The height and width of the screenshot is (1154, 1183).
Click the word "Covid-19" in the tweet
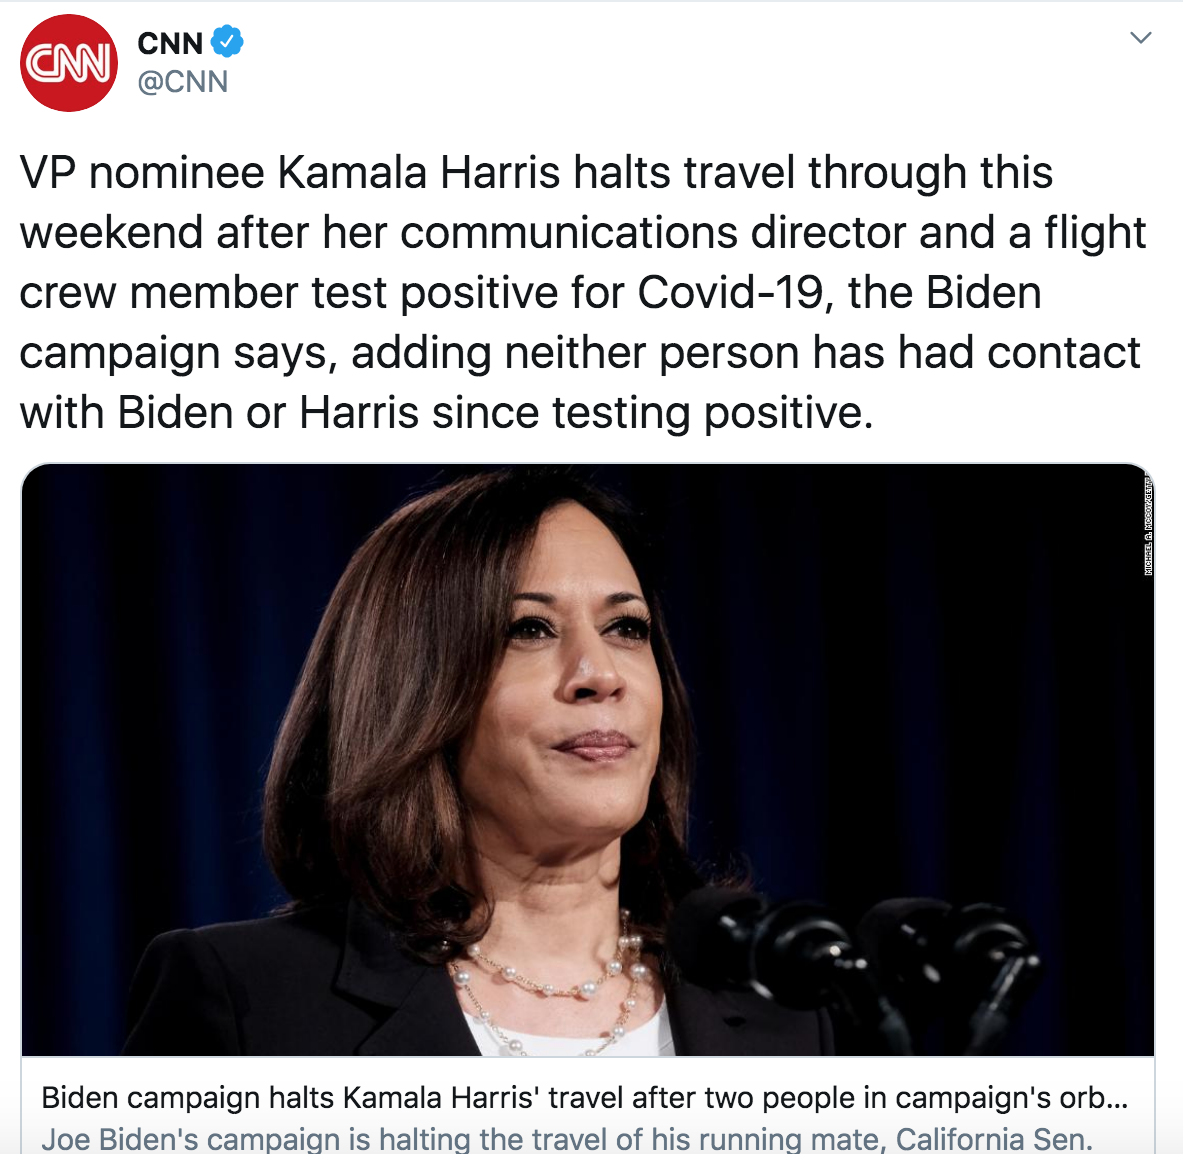[730, 293]
